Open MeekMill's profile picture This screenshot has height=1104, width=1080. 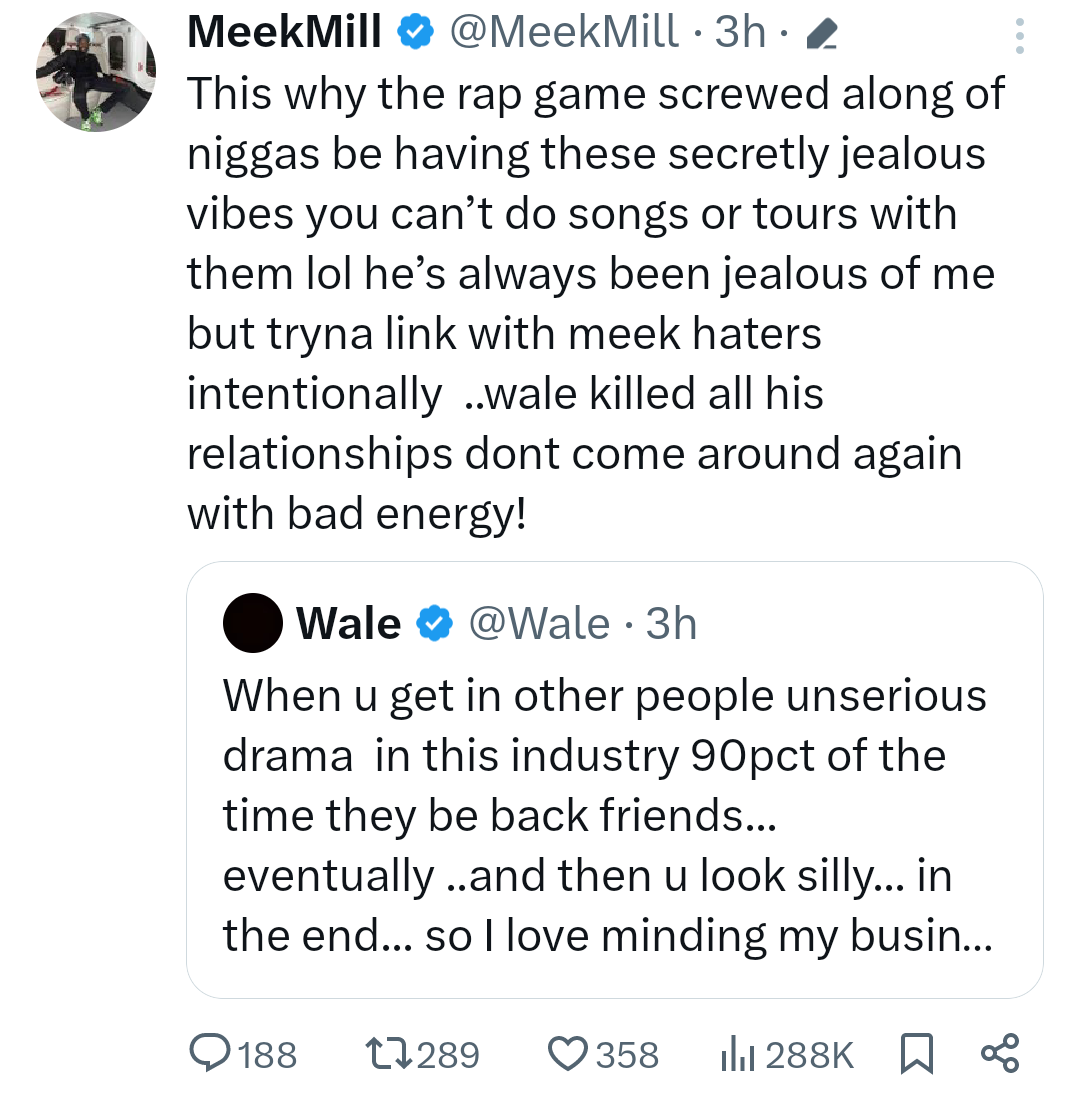pos(96,72)
